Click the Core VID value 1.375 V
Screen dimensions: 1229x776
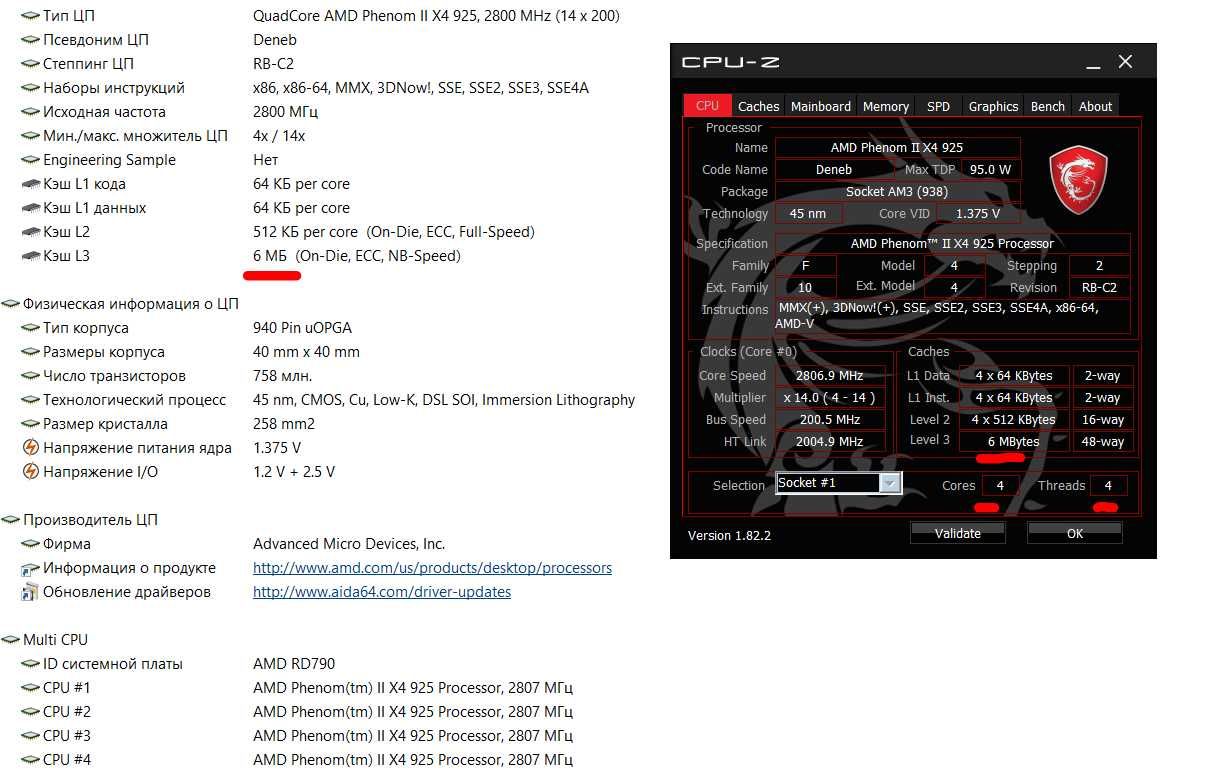tap(977, 213)
